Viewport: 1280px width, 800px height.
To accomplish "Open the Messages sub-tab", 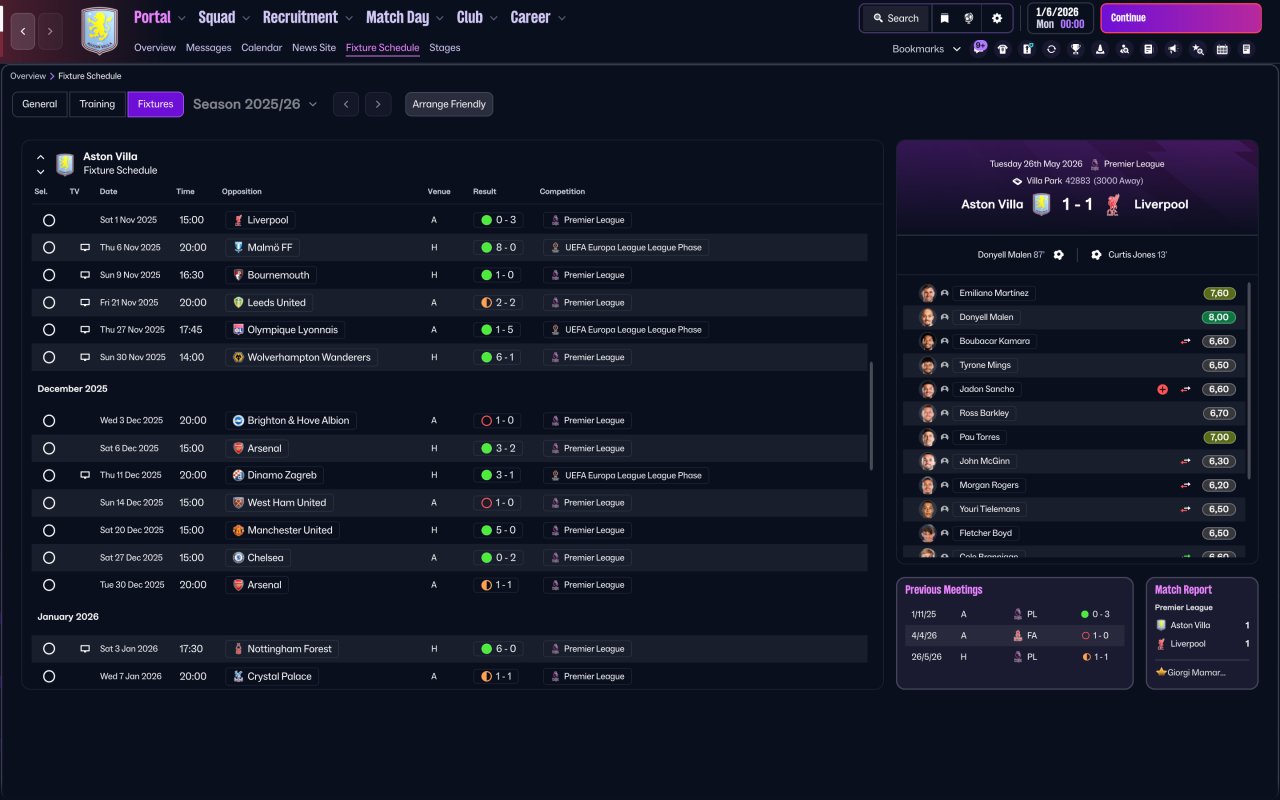I will pyautogui.click(x=208, y=48).
